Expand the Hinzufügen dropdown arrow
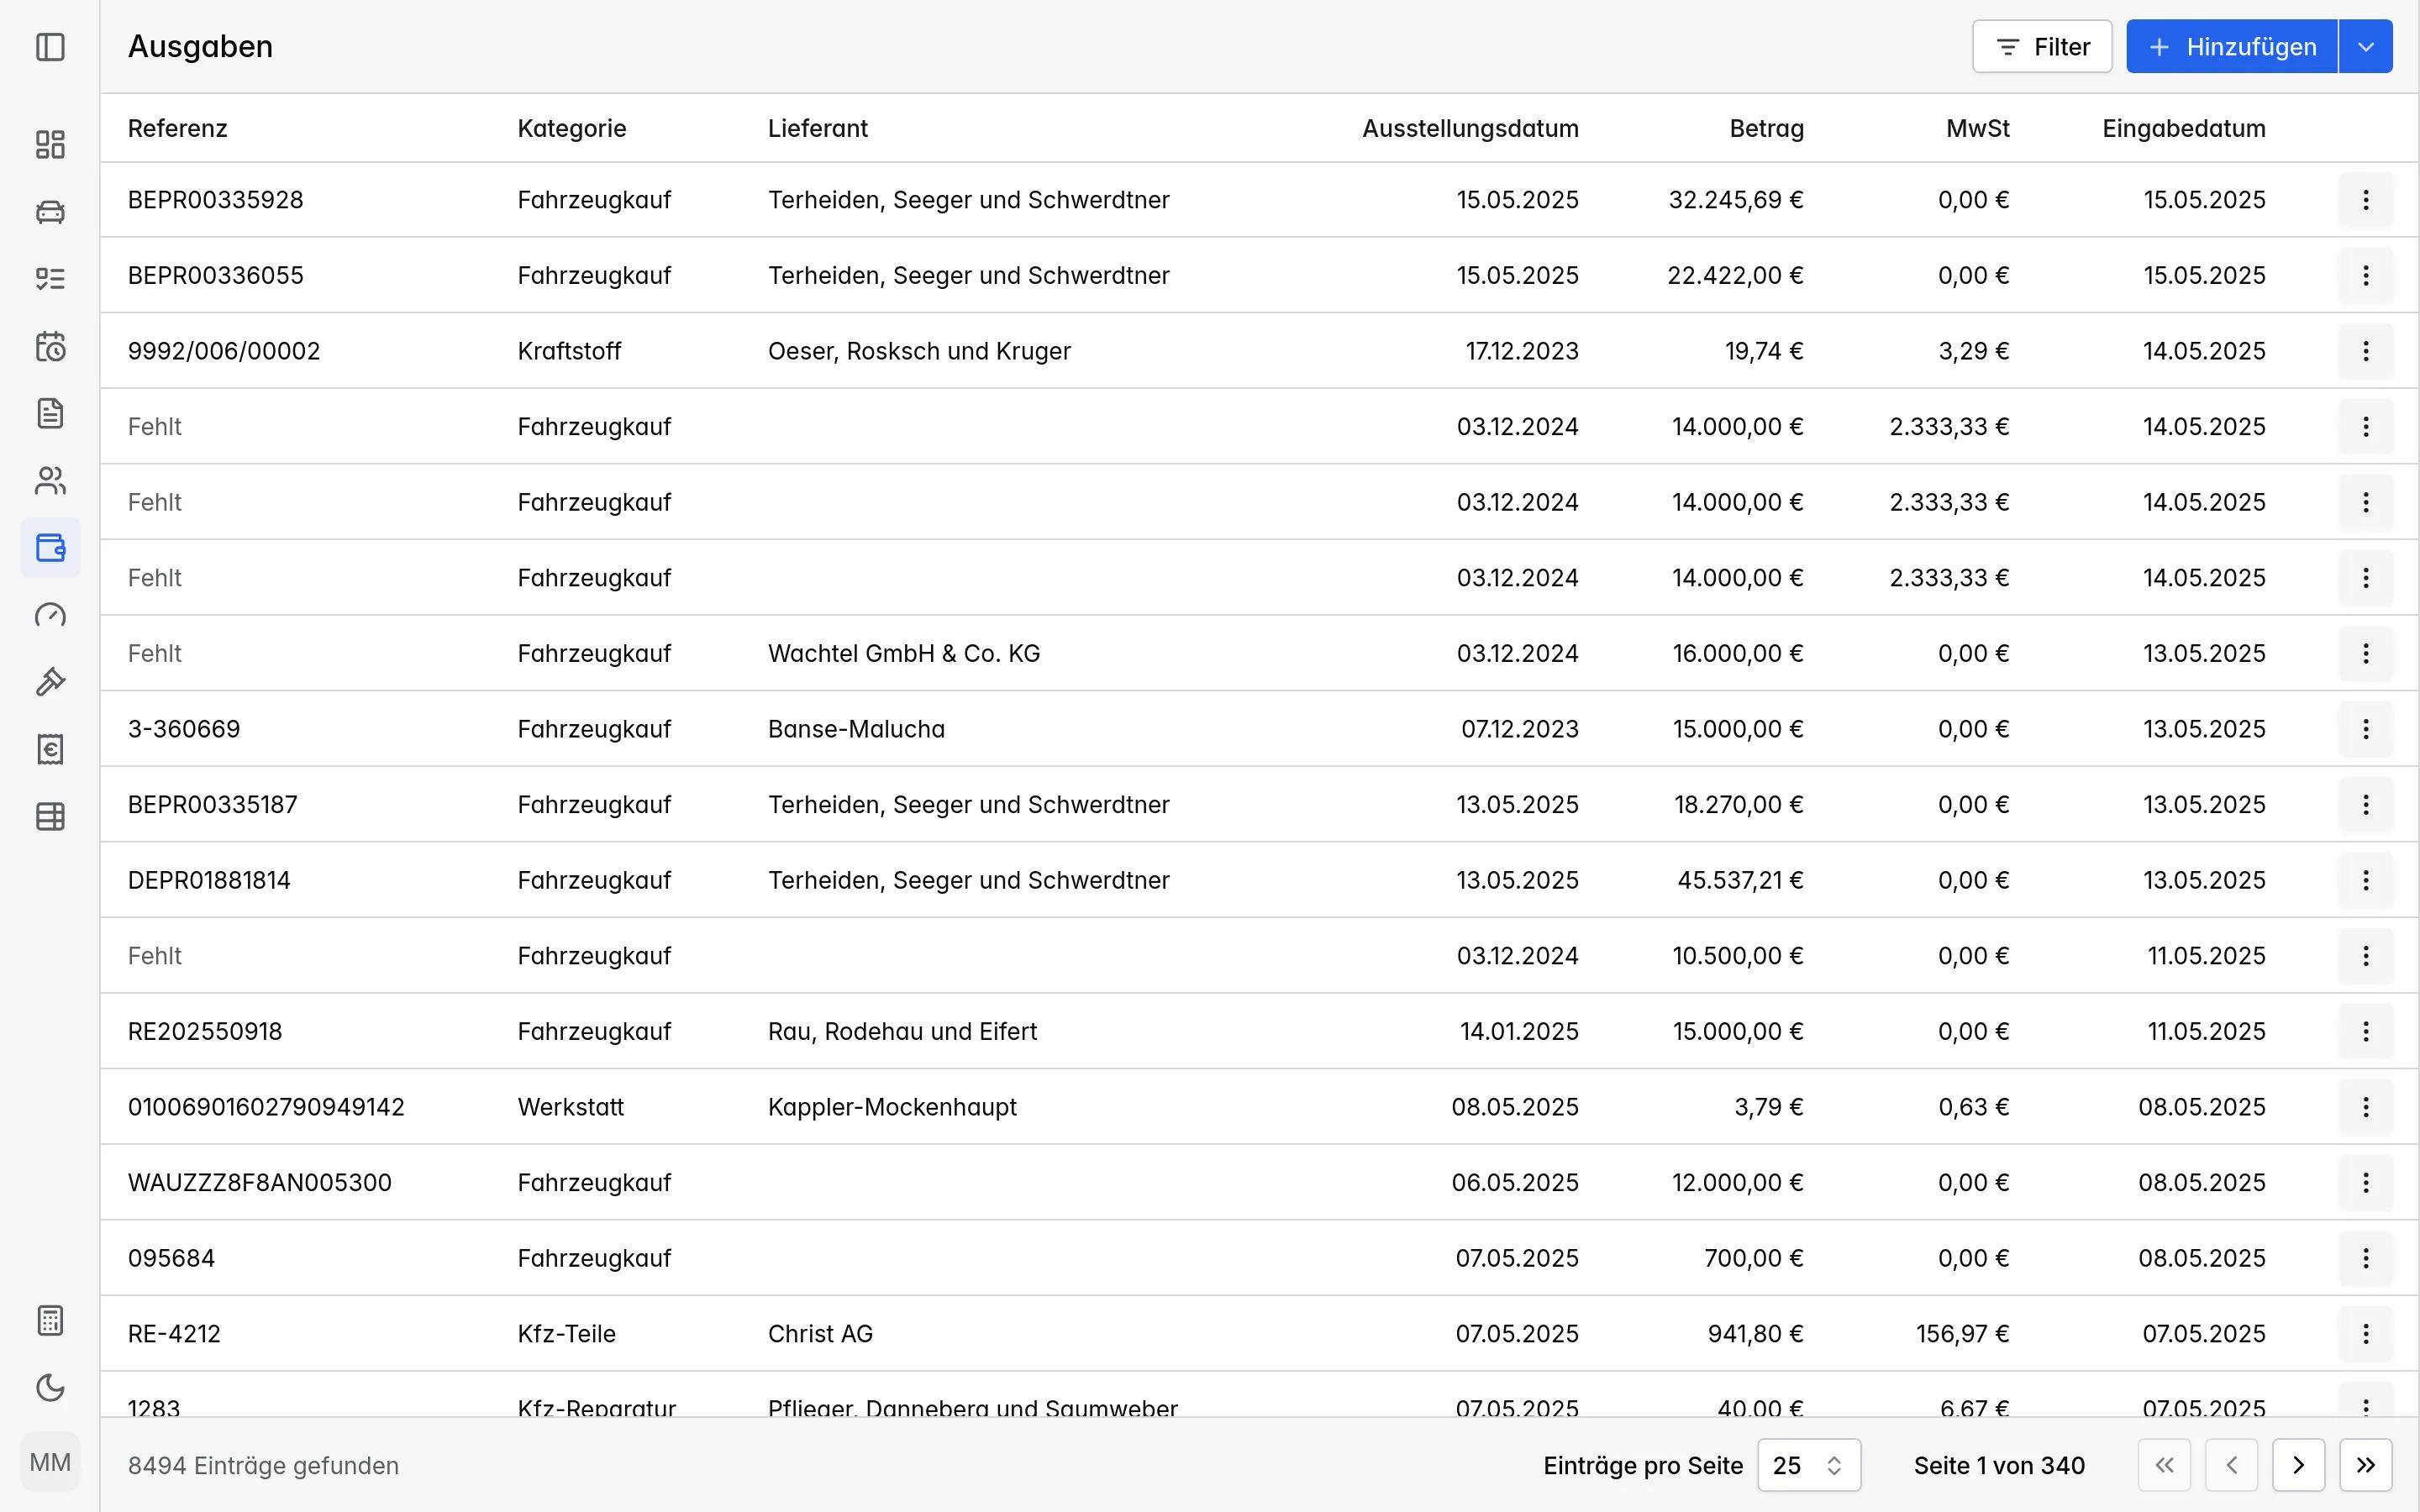This screenshot has width=2420, height=1512. click(2366, 47)
